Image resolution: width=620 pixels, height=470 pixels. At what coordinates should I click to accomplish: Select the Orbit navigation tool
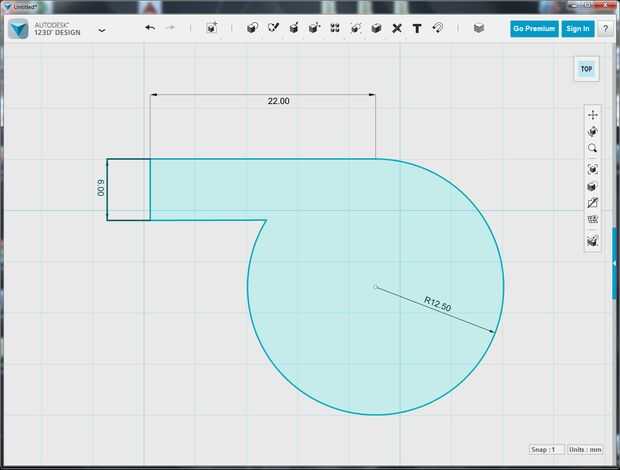pyautogui.click(x=592, y=132)
